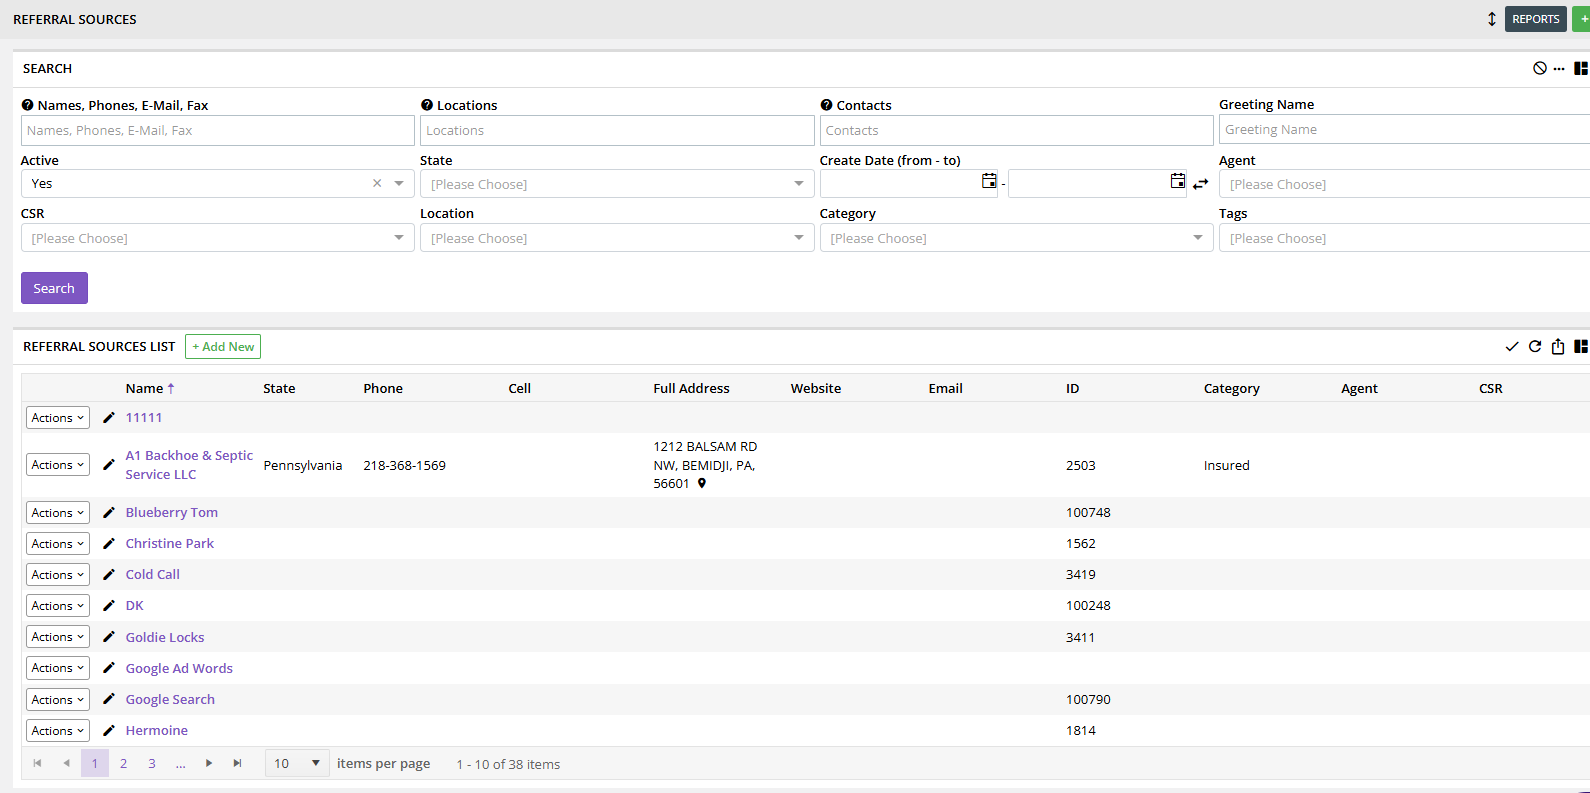Screen dimensions: 1590x793
Task: Open the Actions menu for Christine Park
Action: tap(58, 543)
